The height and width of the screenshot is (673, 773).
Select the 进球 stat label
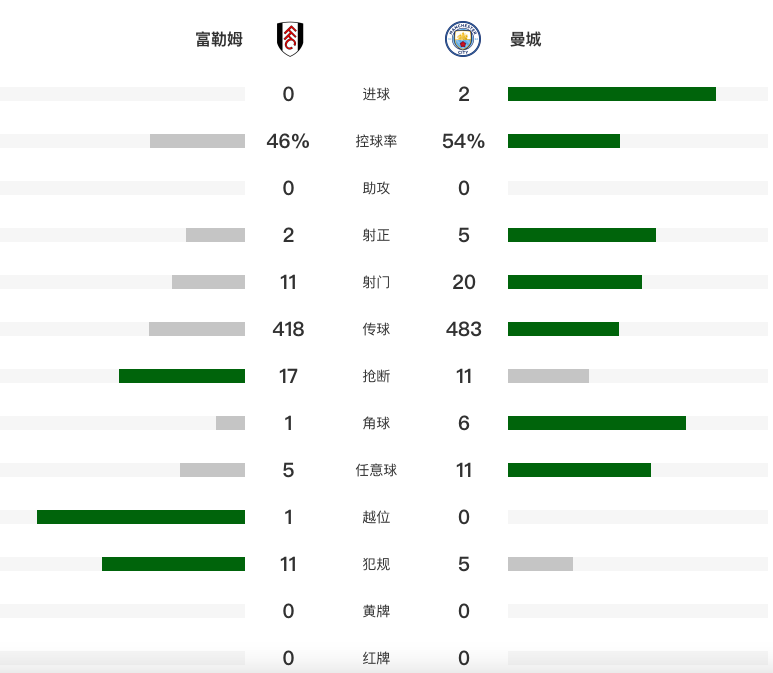pyautogui.click(x=376, y=94)
